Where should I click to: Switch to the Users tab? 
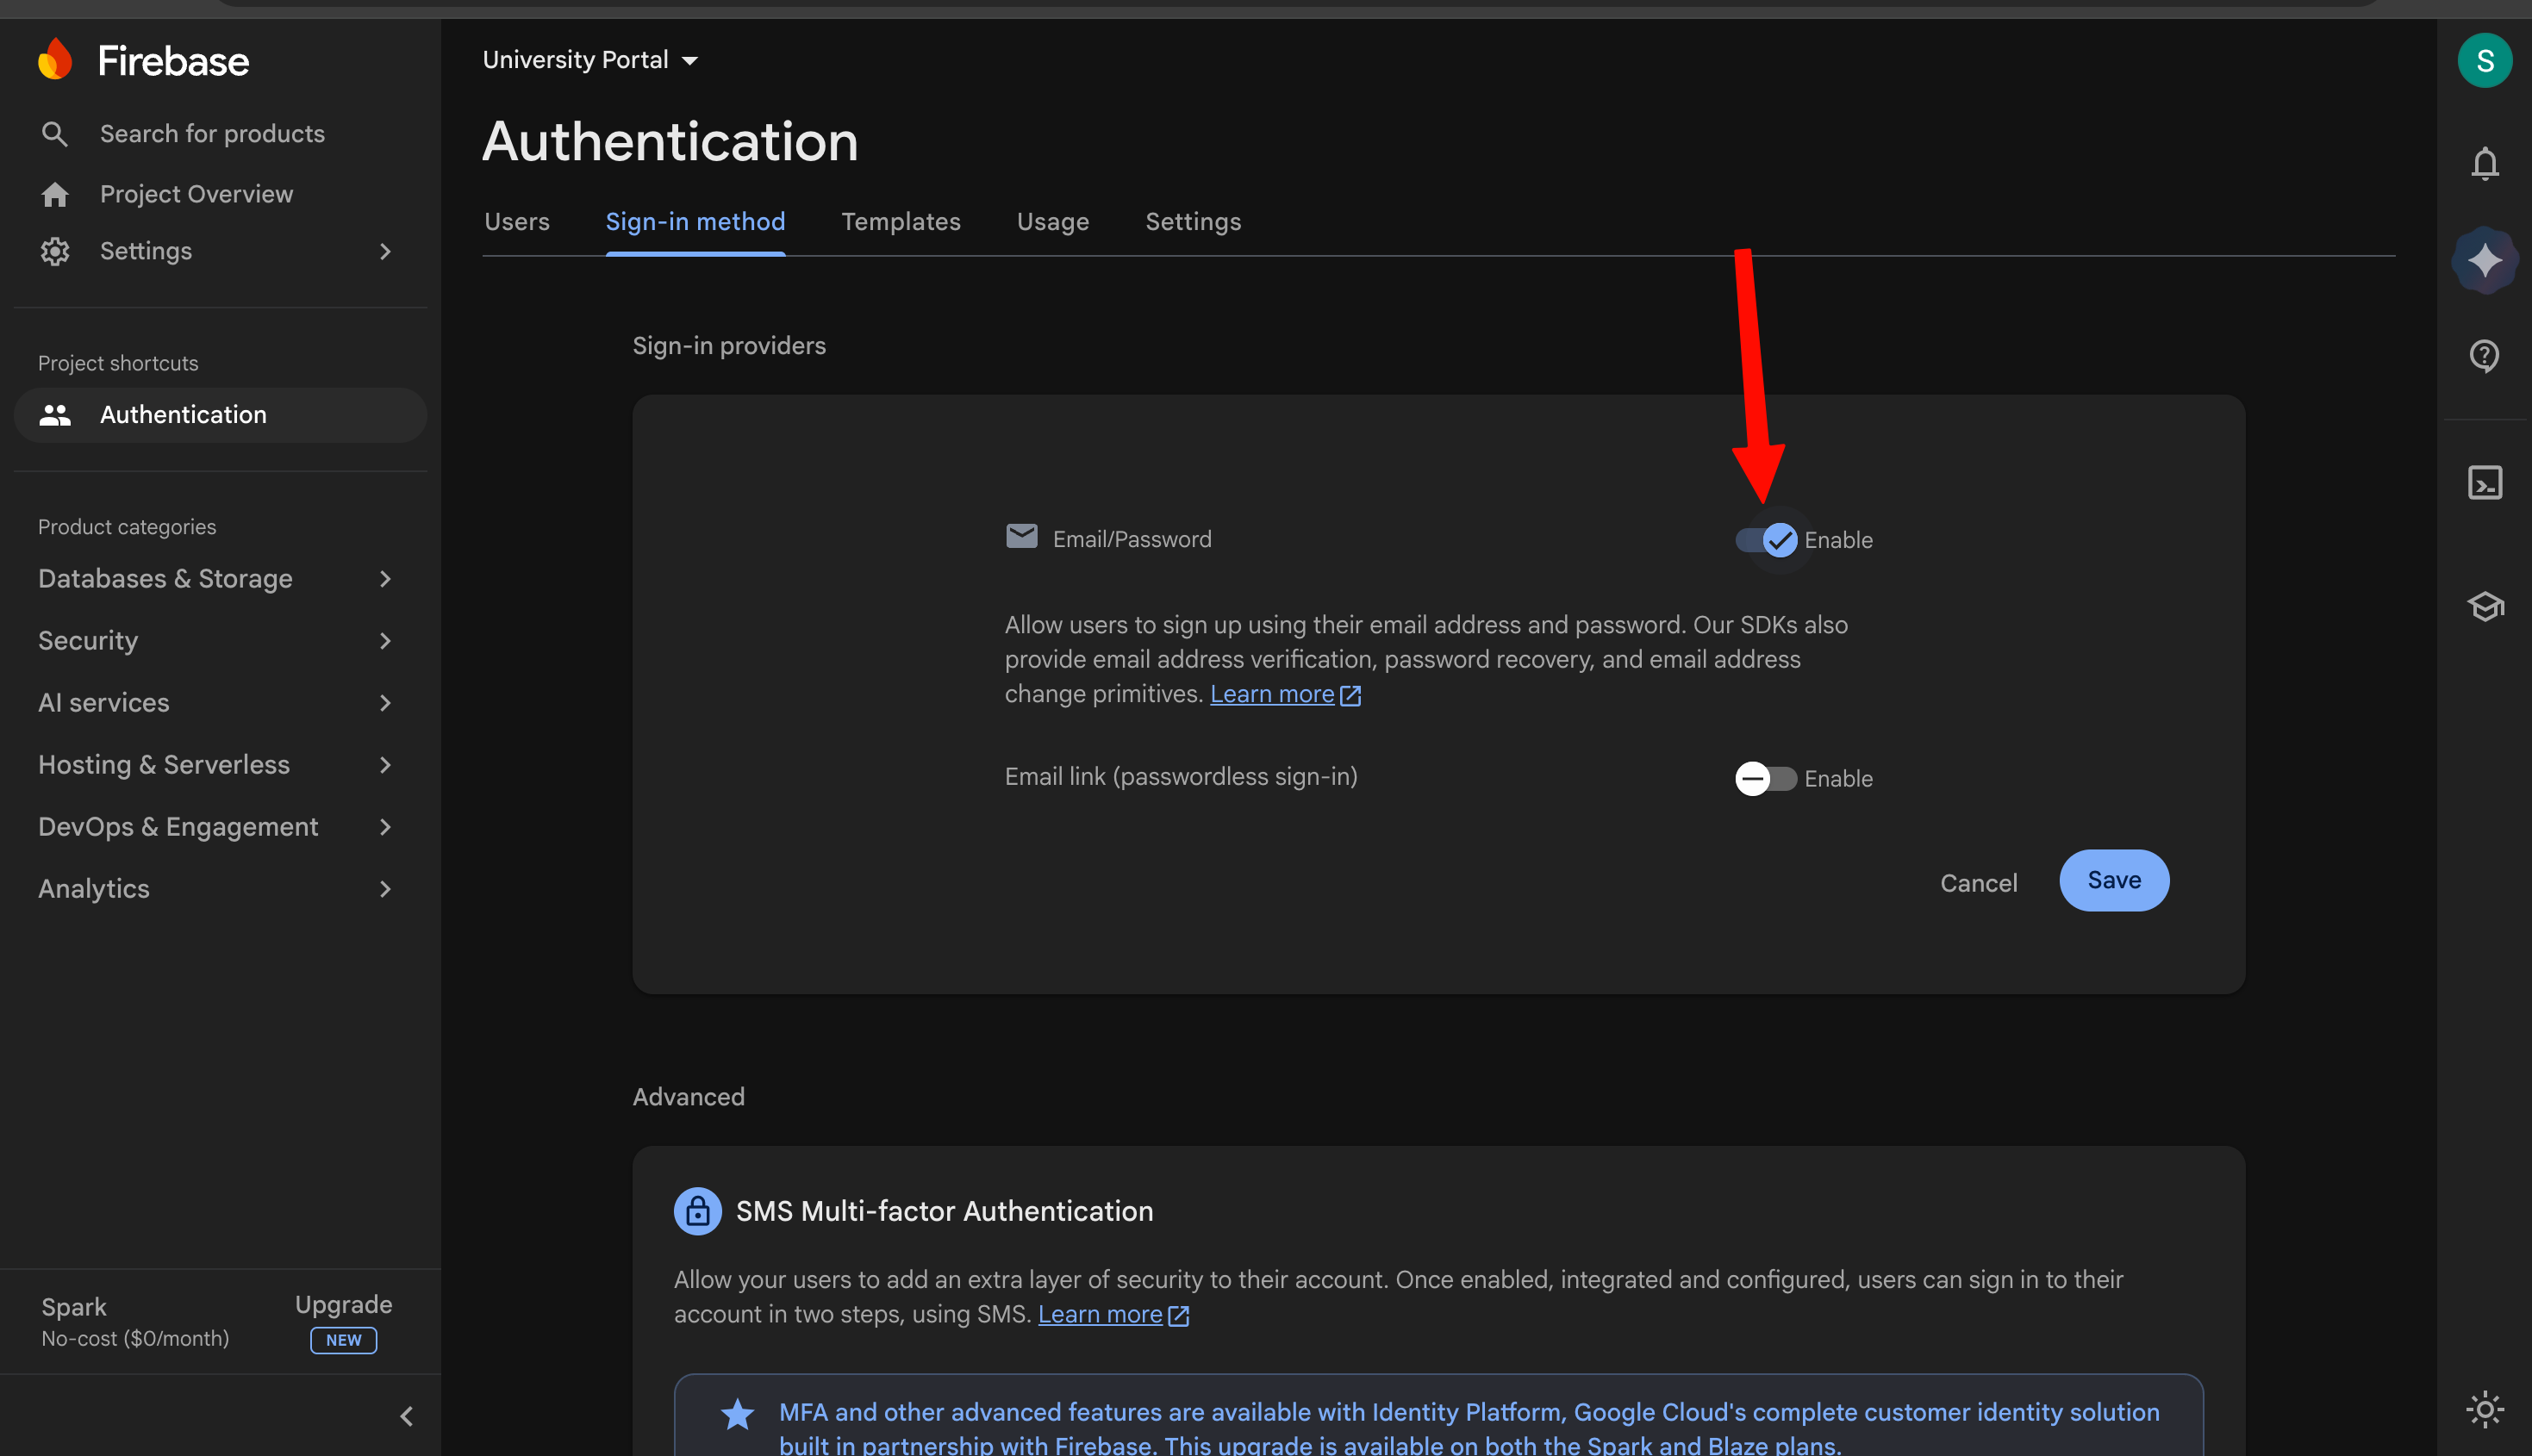(x=517, y=222)
